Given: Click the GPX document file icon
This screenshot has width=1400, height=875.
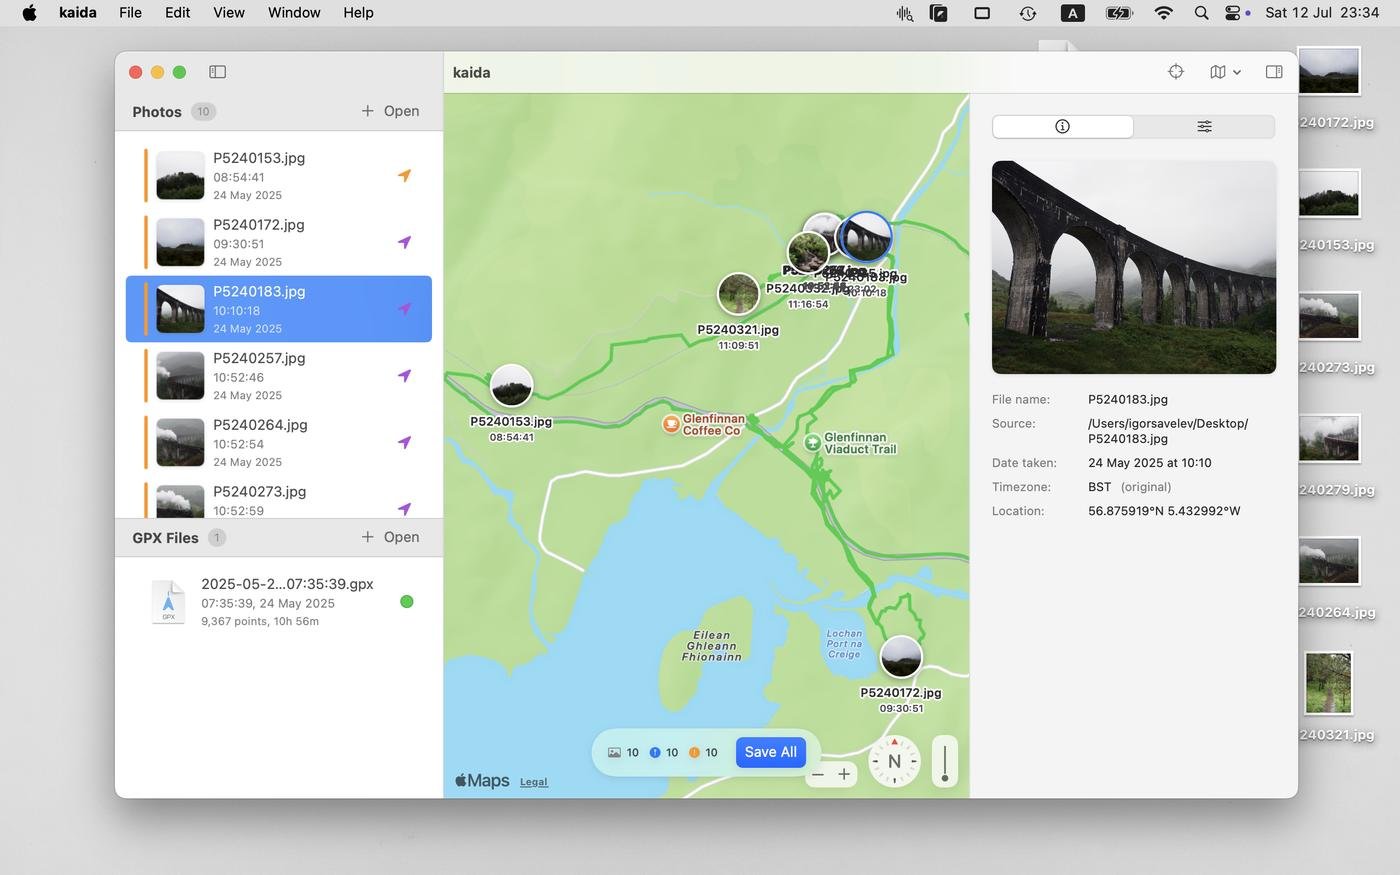Looking at the screenshot, I should coord(168,602).
